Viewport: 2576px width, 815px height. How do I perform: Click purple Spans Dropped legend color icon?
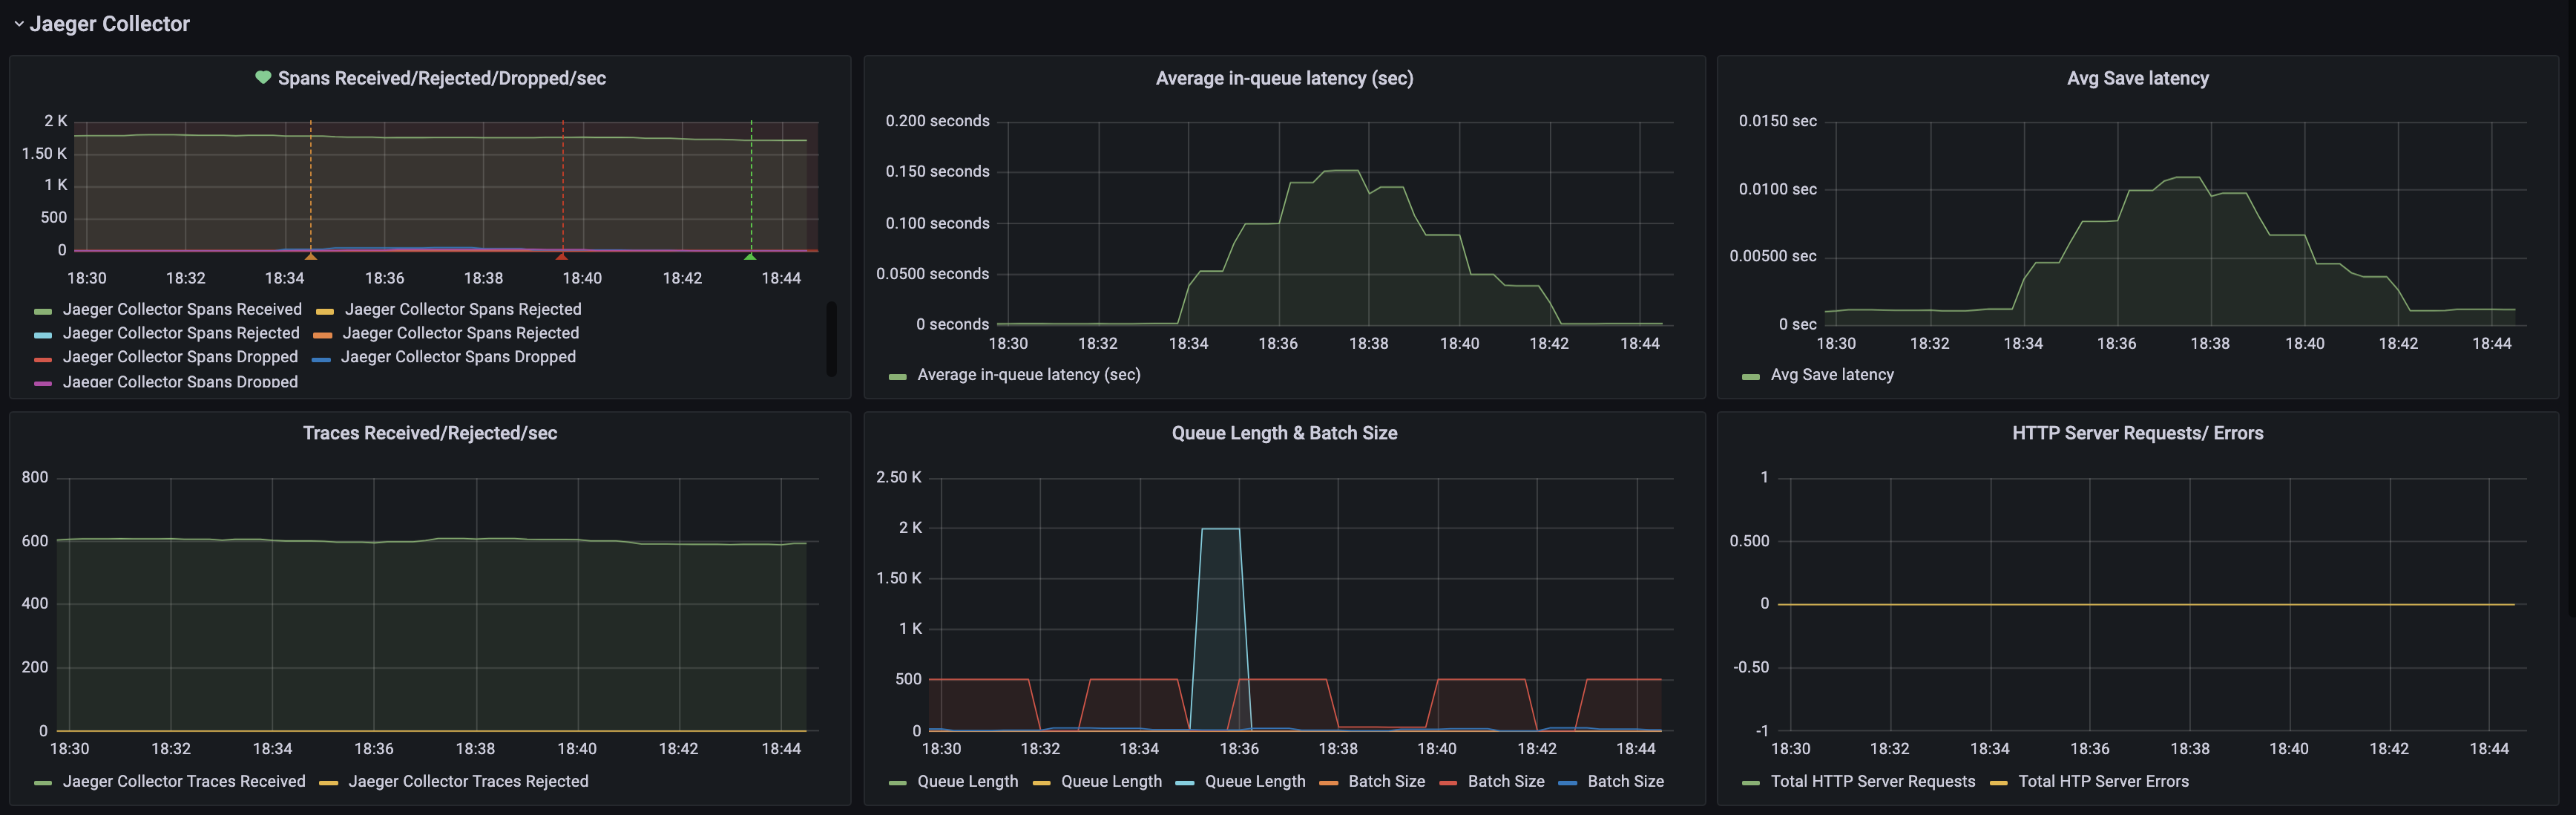(x=43, y=383)
